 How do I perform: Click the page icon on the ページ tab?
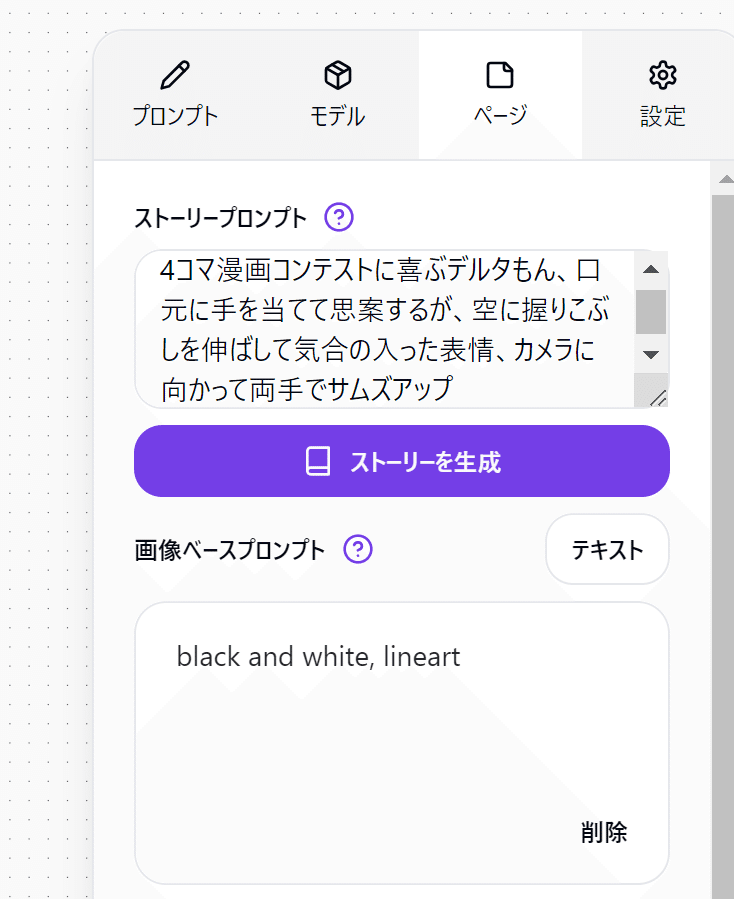tap(500, 74)
